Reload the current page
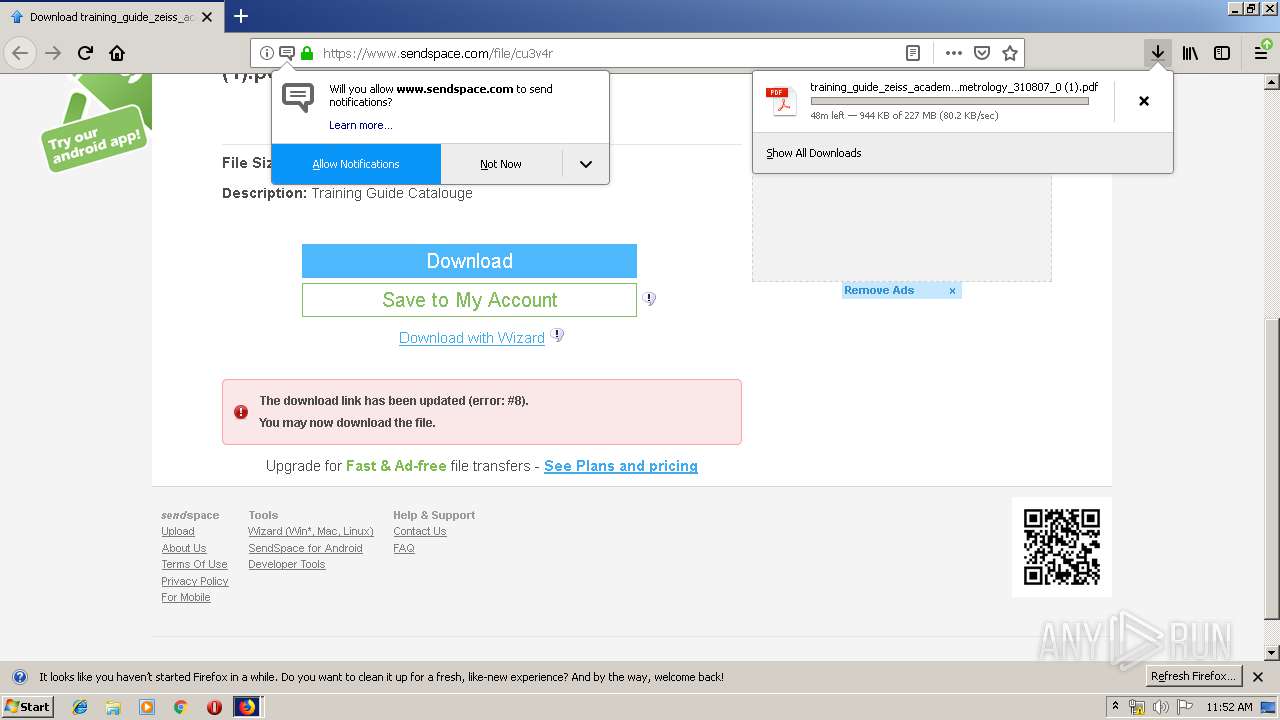The width and height of the screenshot is (1280, 720). click(x=85, y=53)
